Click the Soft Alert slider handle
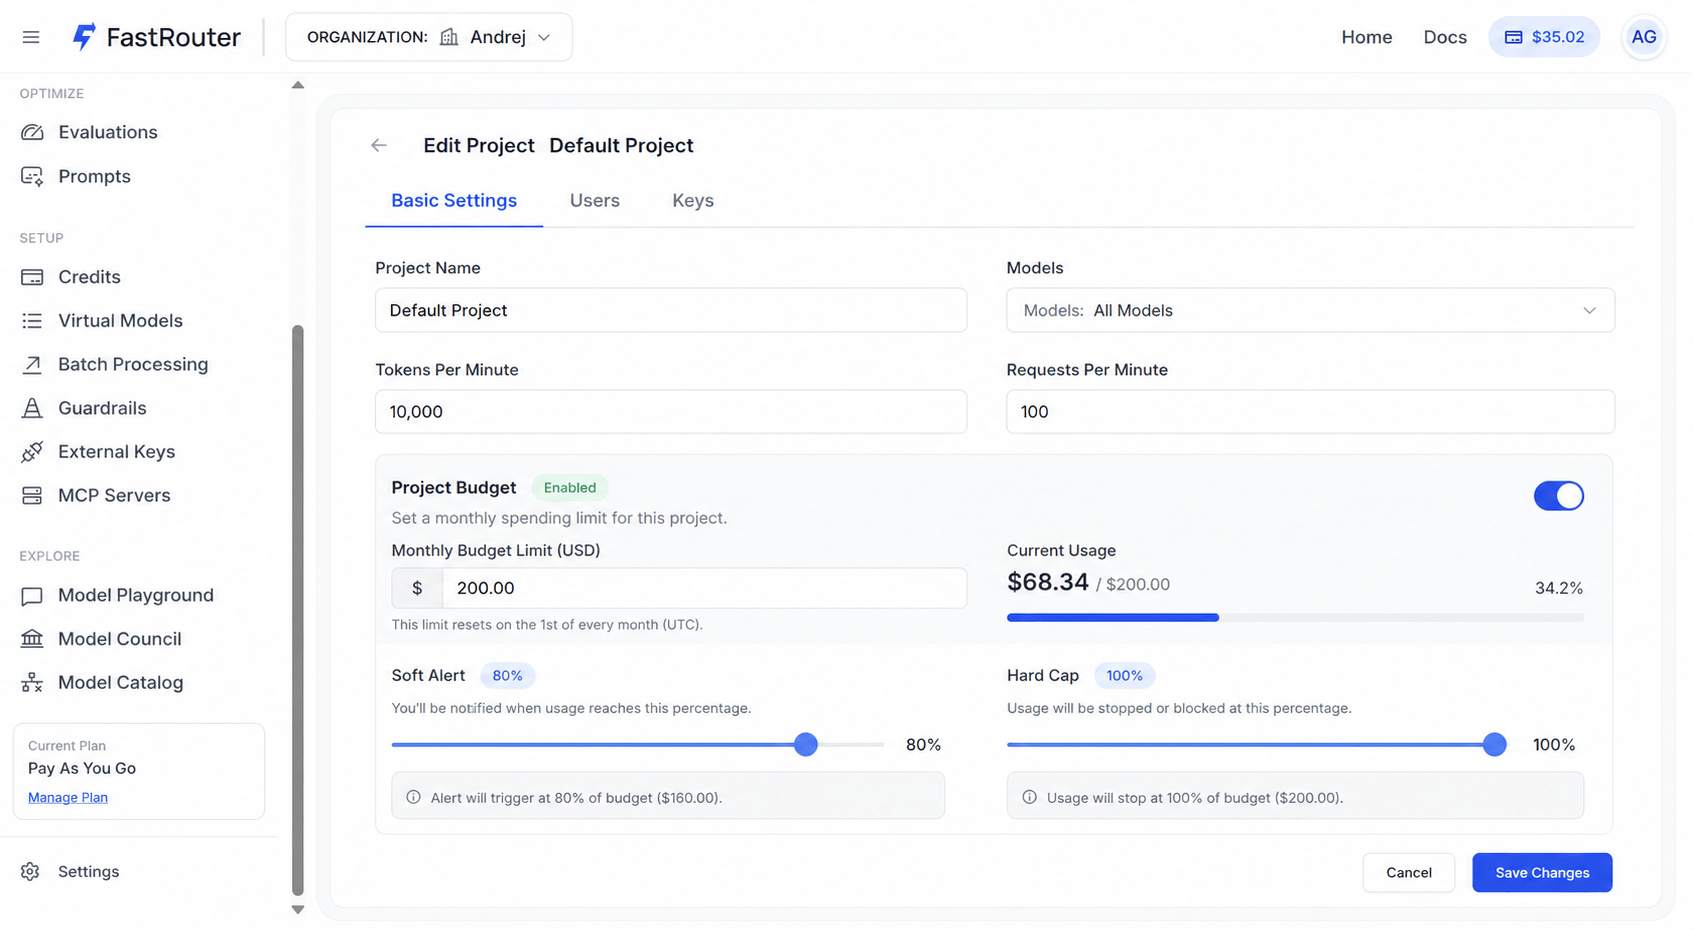Viewport: 1693px width, 929px height. coord(806,745)
